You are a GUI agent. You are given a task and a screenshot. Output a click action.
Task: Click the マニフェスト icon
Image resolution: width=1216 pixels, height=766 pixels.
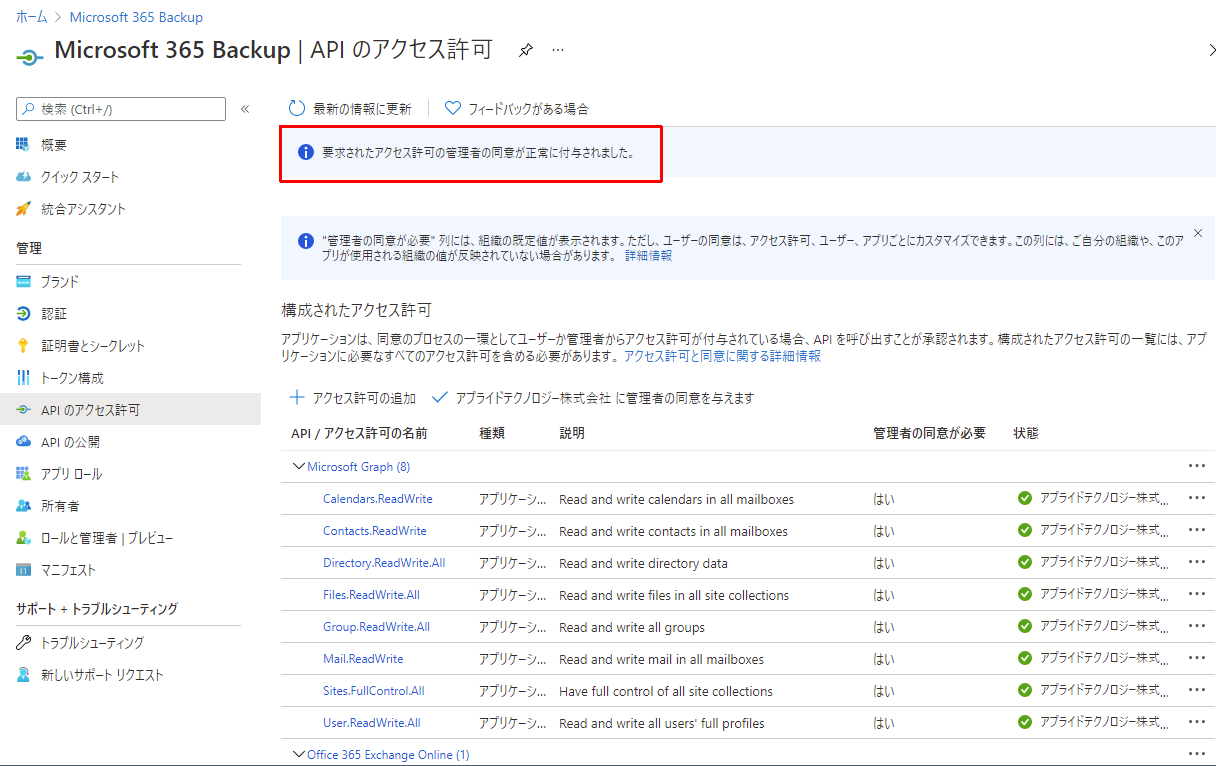[x=24, y=570]
